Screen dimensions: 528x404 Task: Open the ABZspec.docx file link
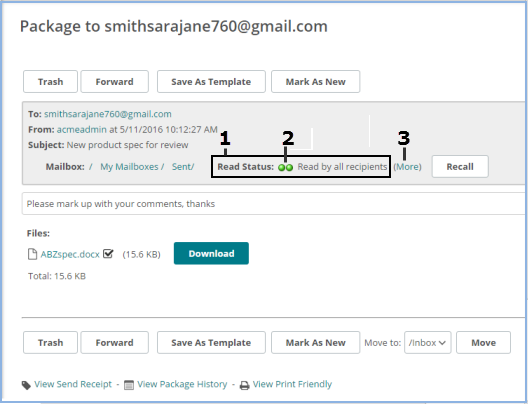click(x=70, y=254)
